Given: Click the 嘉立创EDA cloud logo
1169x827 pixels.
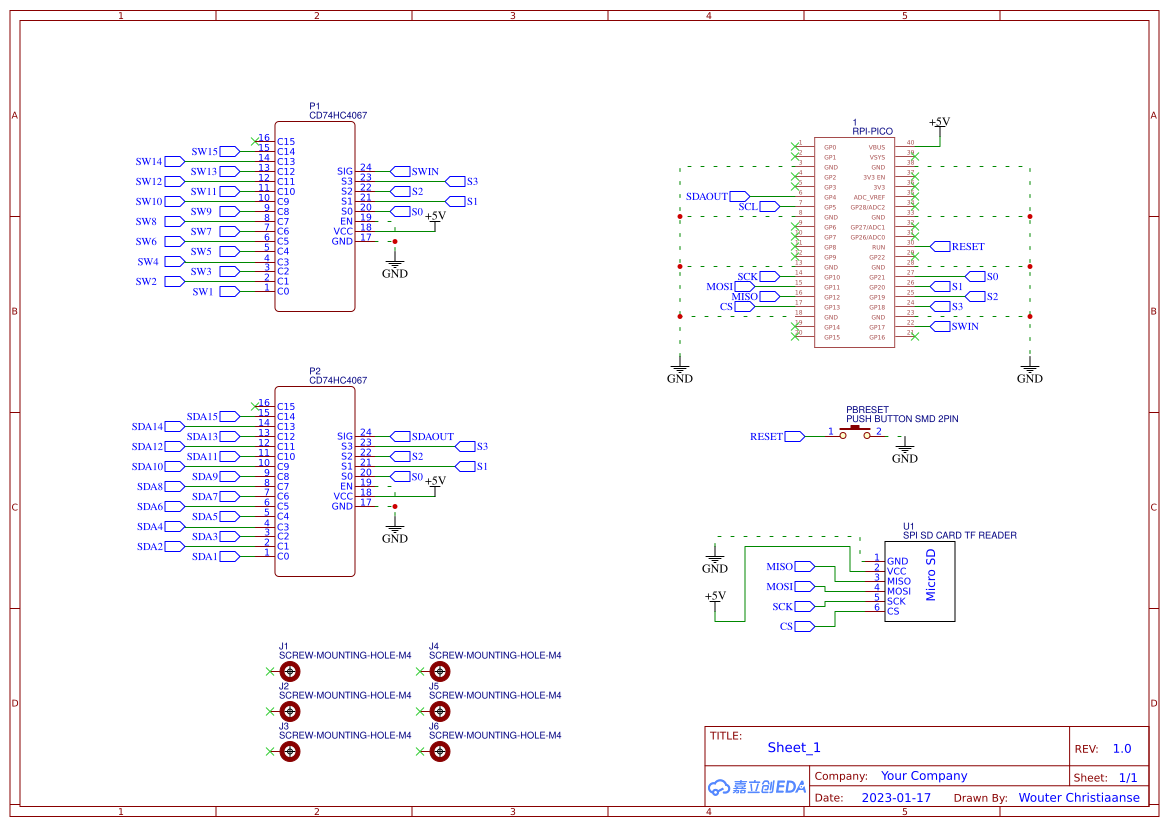Looking at the screenshot, I should click(x=755, y=787).
